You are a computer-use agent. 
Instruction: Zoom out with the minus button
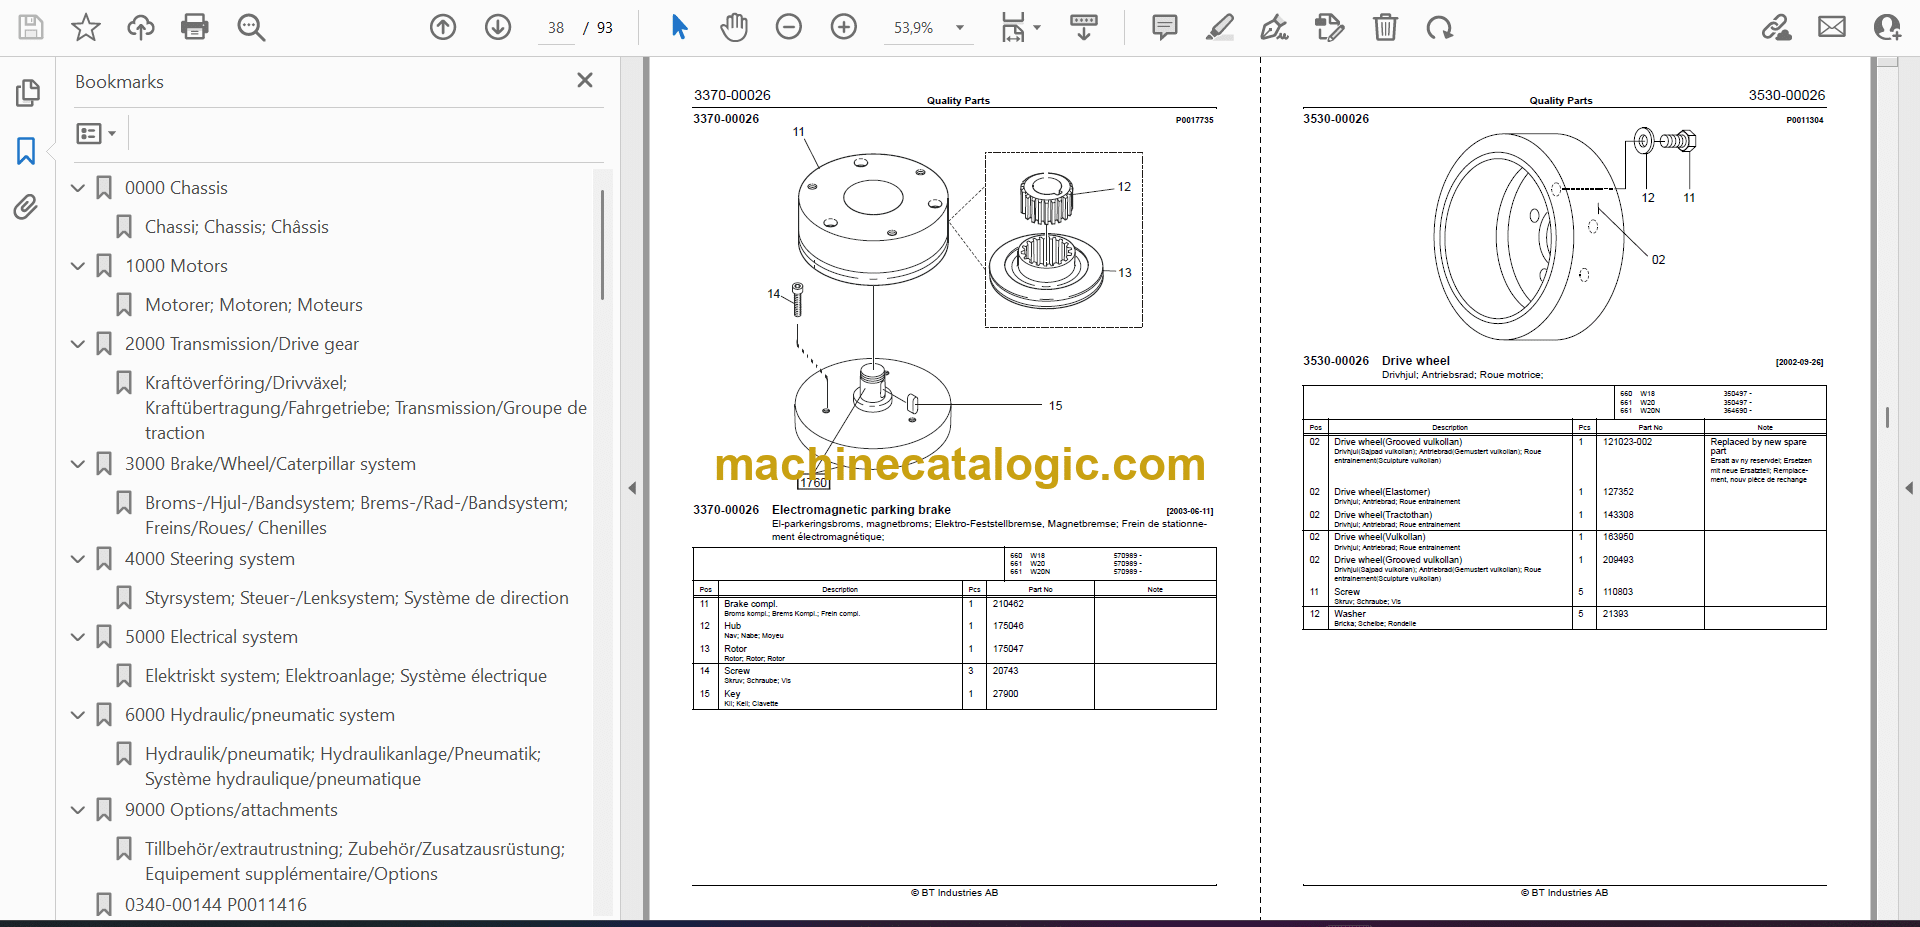pyautogui.click(x=789, y=27)
